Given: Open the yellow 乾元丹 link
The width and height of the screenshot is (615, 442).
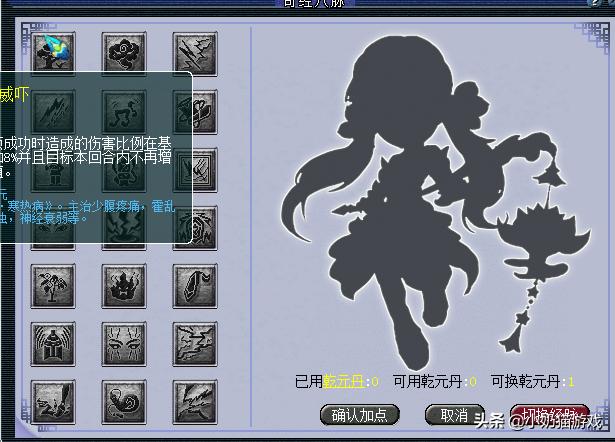Looking at the screenshot, I should click(x=344, y=381).
